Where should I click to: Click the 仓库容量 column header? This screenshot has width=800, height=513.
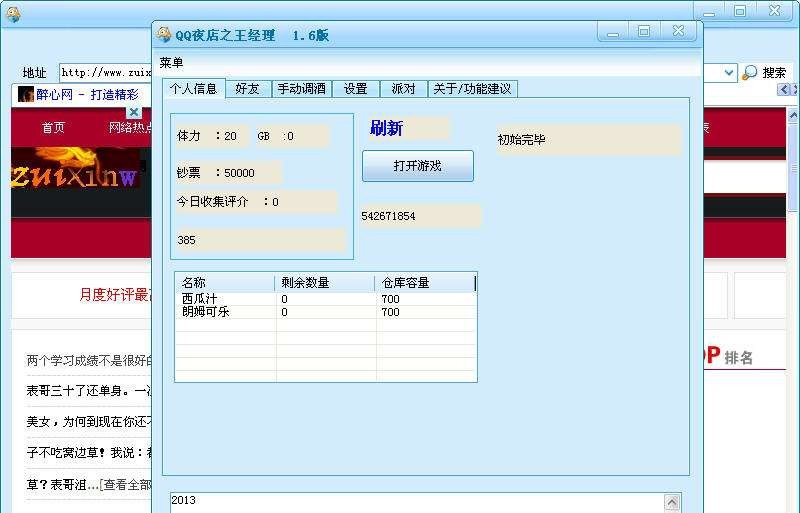pyautogui.click(x=426, y=283)
